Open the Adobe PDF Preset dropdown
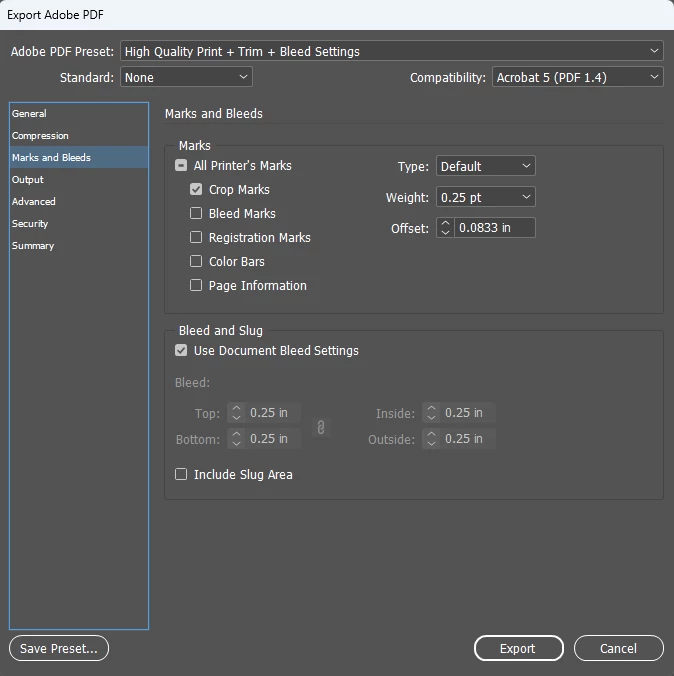Image resolution: width=674 pixels, height=676 pixels. [392, 52]
